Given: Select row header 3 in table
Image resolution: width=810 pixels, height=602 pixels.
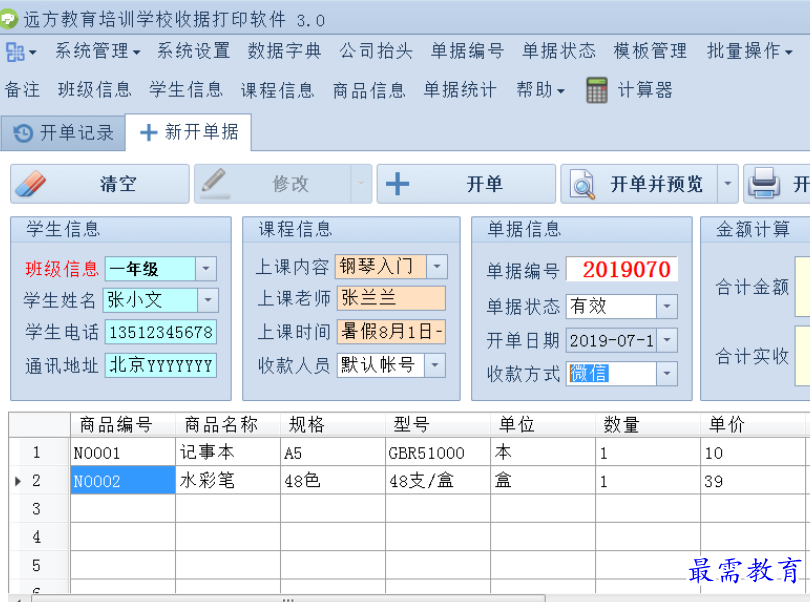Looking at the screenshot, I should pyautogui.click(x=39, y=508).
